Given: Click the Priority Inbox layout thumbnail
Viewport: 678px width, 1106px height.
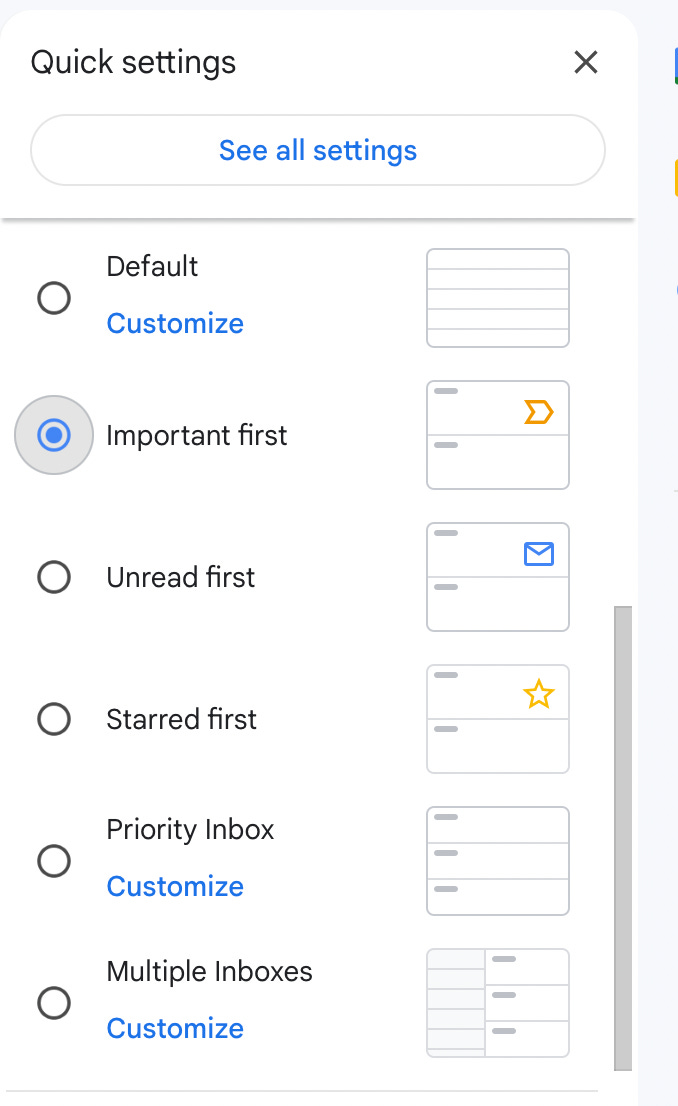Looking at the screenshot, I should 497,861.
